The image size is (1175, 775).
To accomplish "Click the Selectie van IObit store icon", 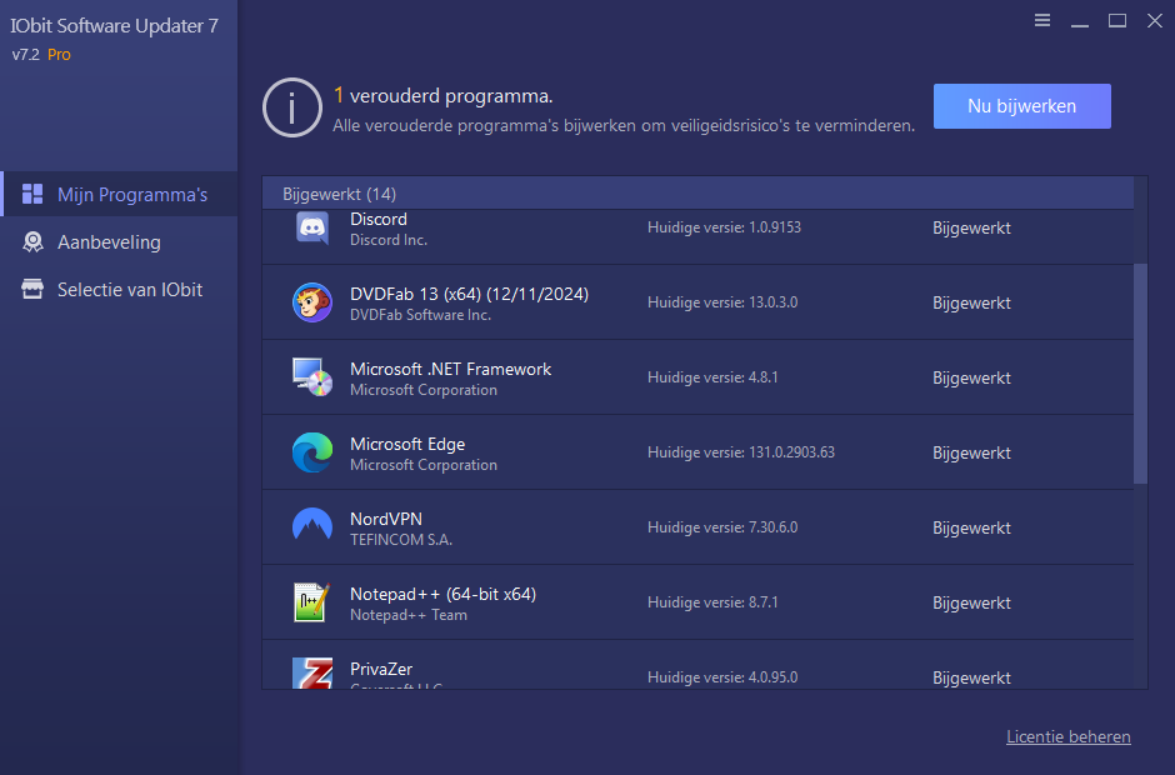I will coord(32,289).
